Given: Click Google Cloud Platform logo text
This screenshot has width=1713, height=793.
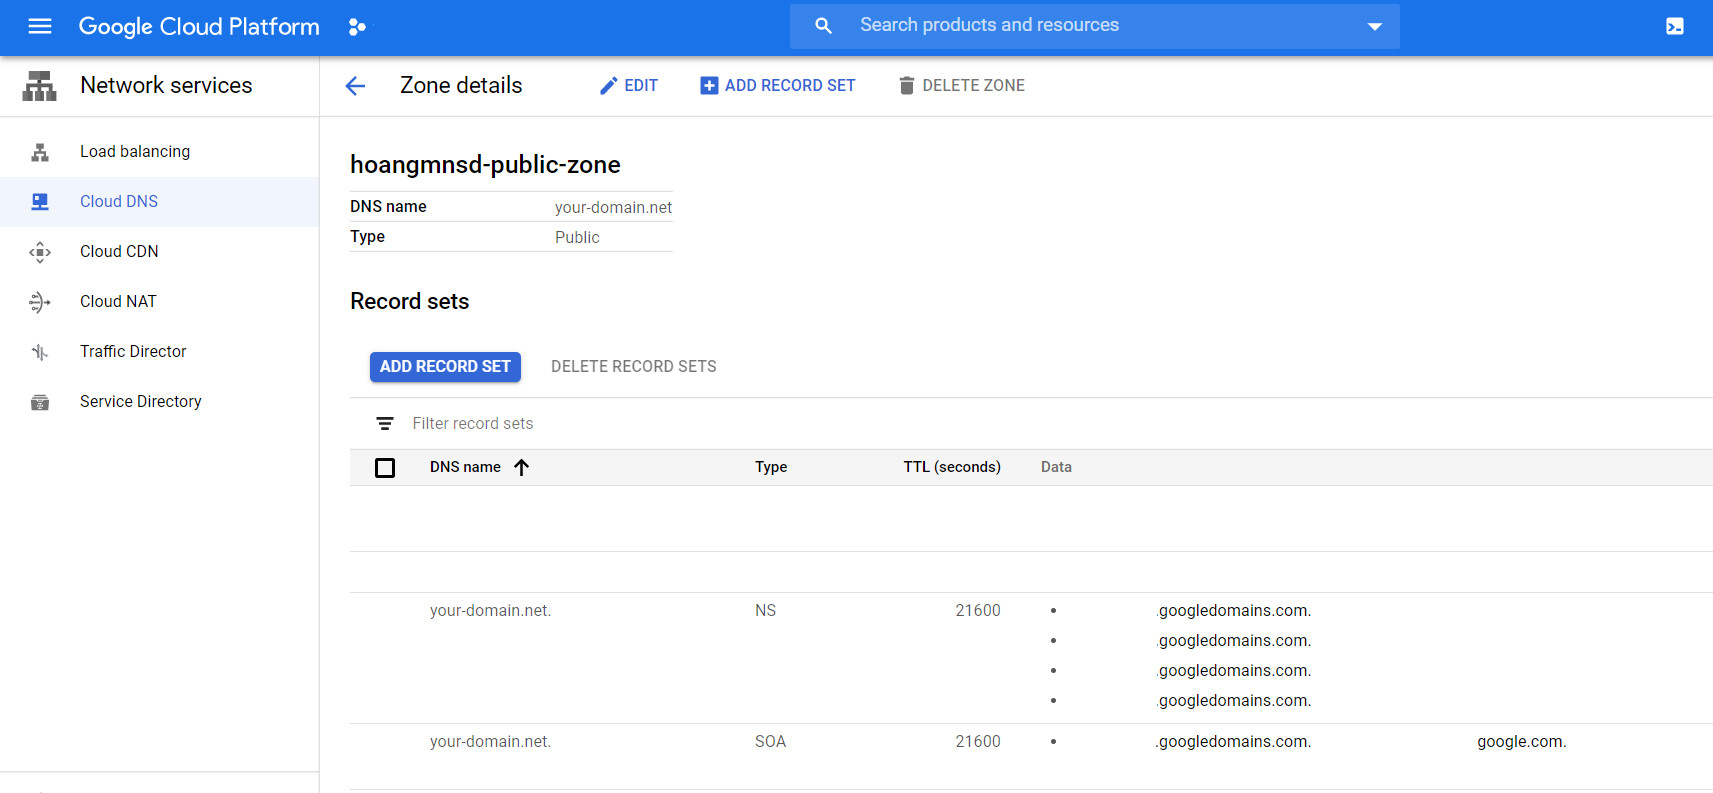Looking at the screenshot, I should click(x=199, y=27).
